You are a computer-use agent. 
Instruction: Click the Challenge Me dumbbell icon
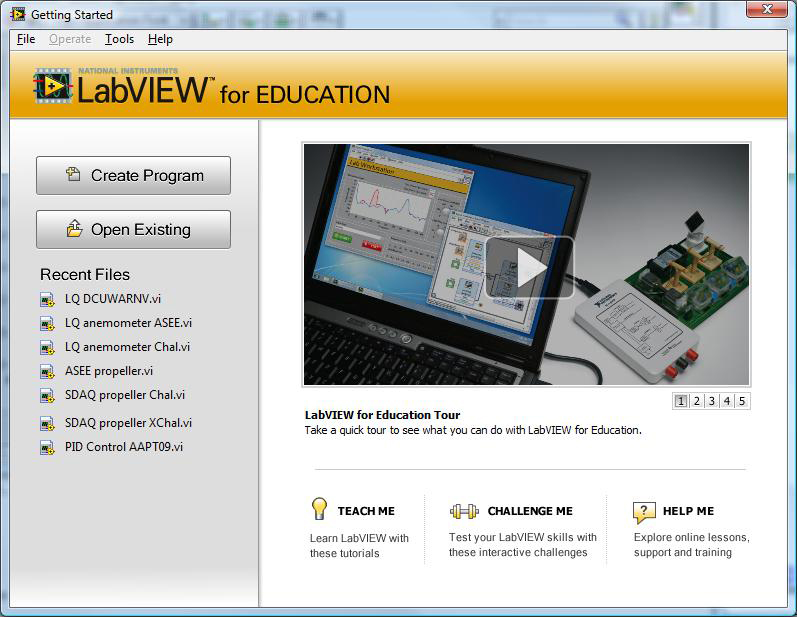pyautogui.click(x=464, y=511)
